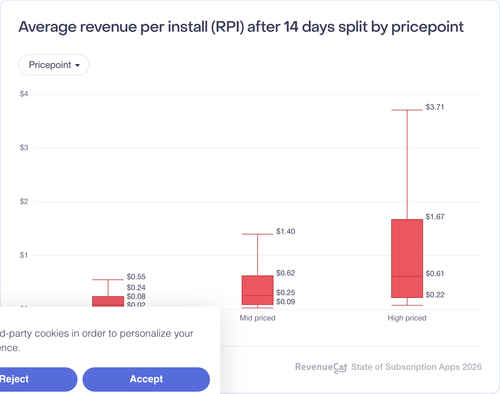Image resolution: width=500 pixels, height=394 pixels.
Task: Select the High priced box plot bar
Action: 407,258
